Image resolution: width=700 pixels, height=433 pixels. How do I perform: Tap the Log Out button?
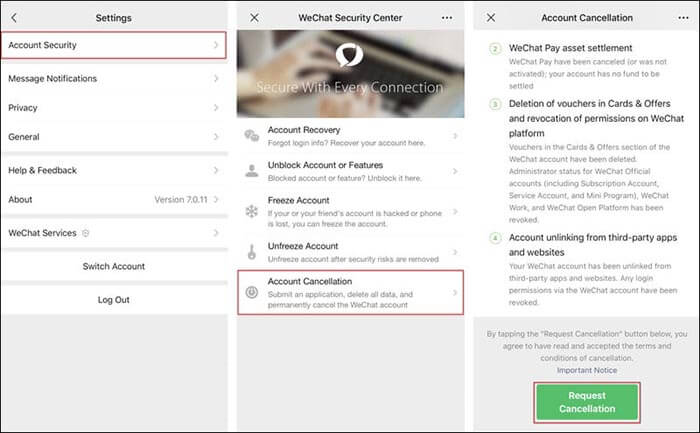[113, 299]
